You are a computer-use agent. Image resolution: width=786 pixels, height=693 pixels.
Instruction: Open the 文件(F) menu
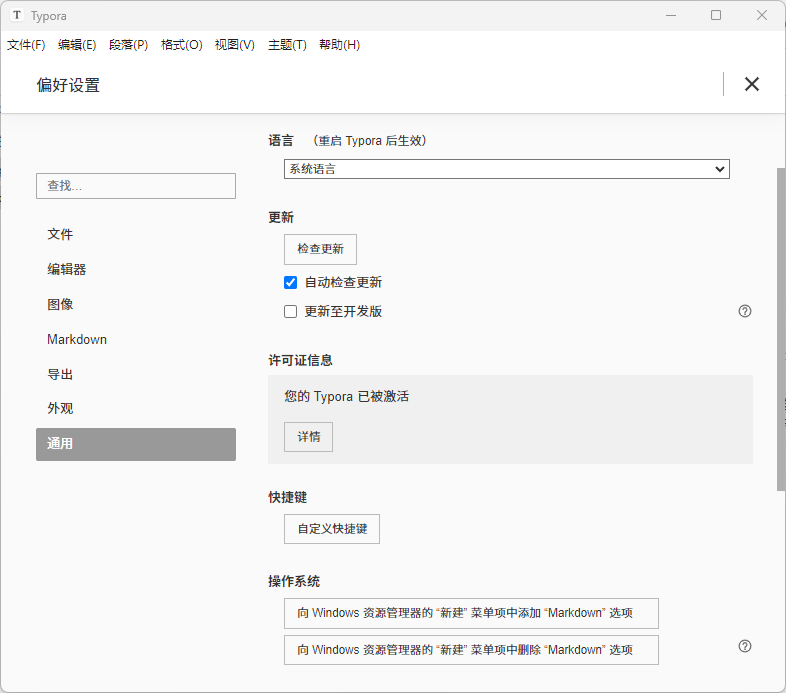point(26,45)
